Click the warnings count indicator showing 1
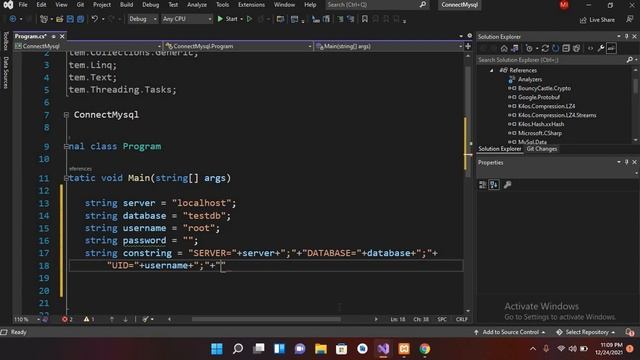 tap(89, 319)
